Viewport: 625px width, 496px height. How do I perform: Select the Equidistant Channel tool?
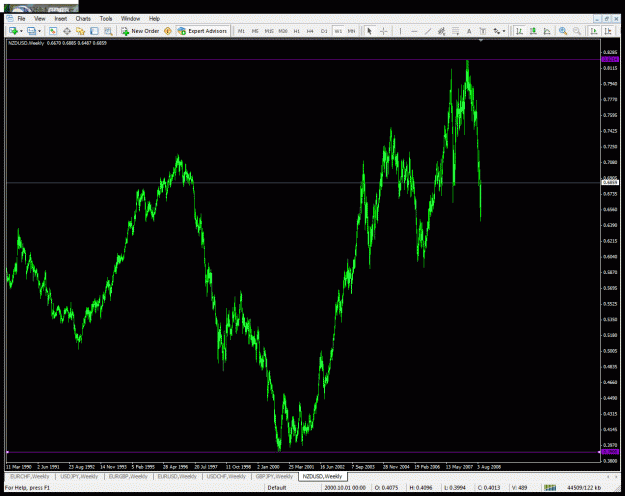[441, 31]
